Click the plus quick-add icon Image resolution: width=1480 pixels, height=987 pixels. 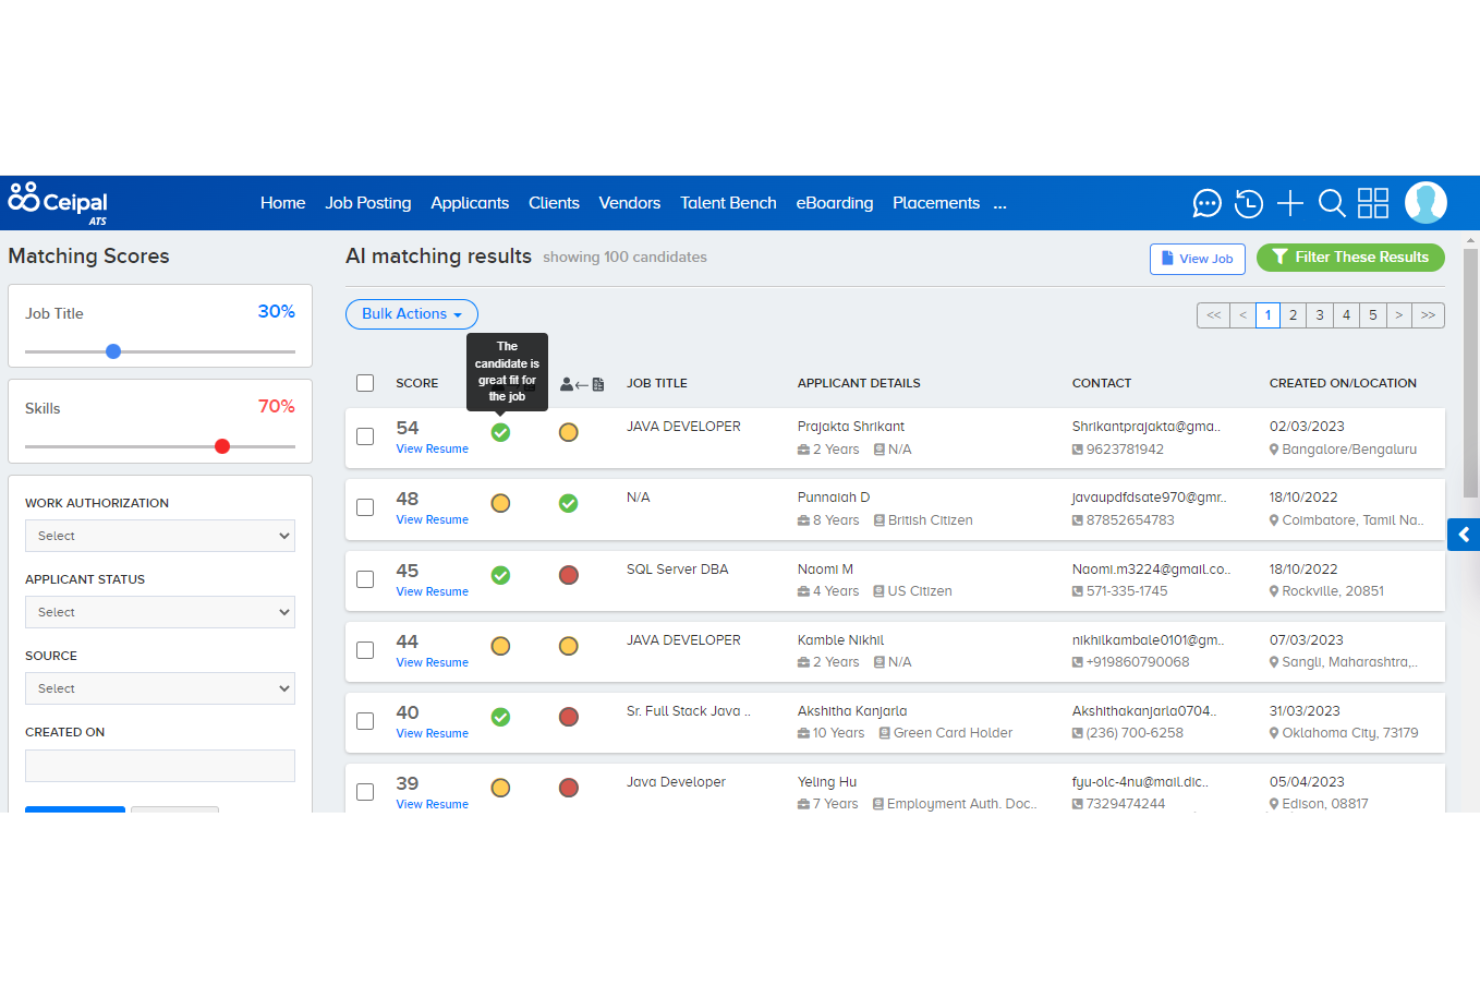click(1290, 204)
